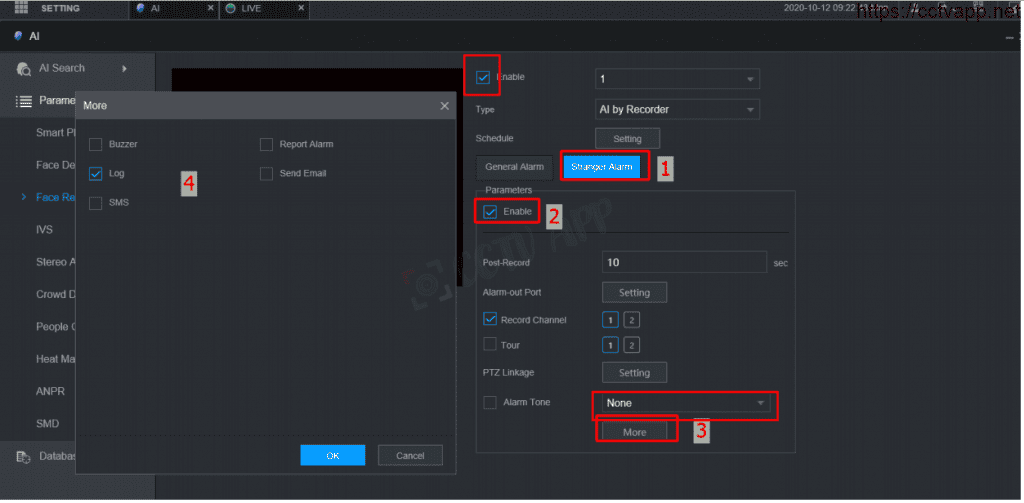Click the AI Search sidebar icon
1024x503 pixels.
(23, 69)
